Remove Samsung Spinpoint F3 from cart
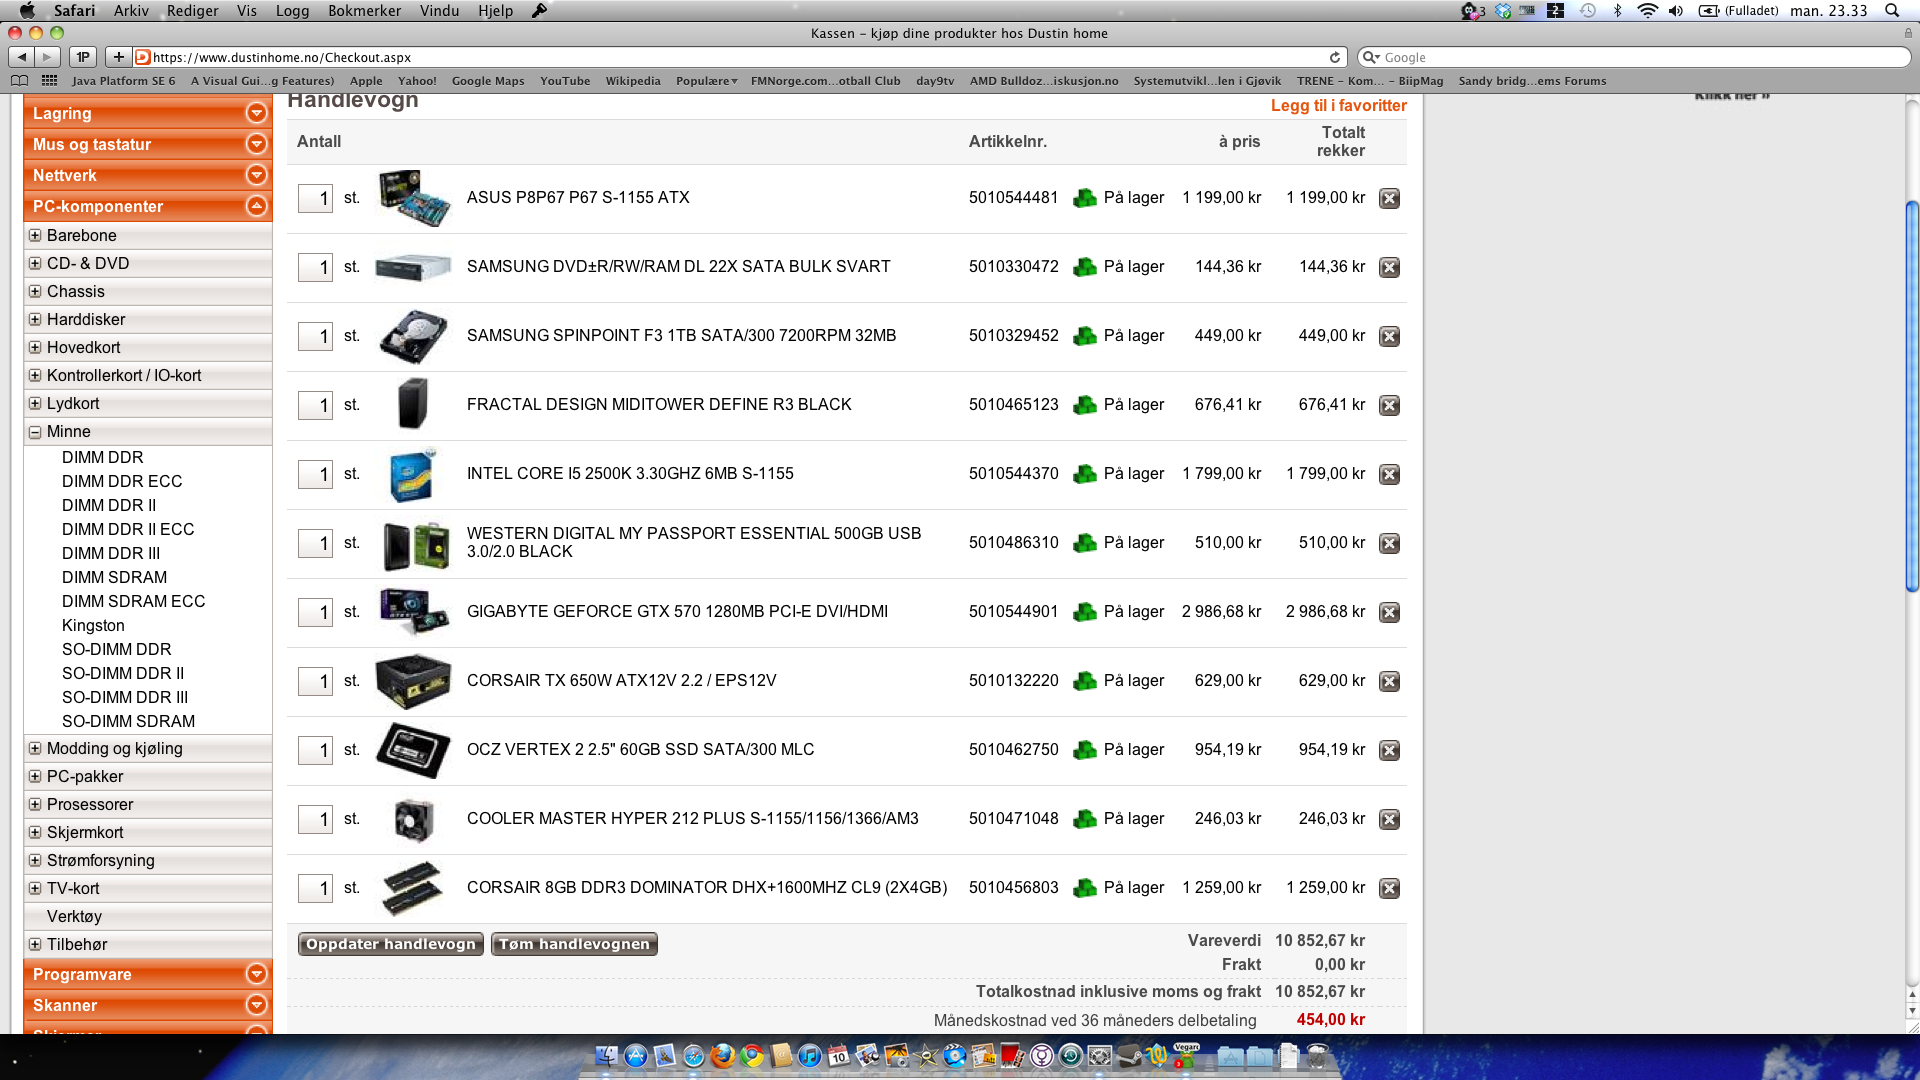The image size is (1920, 1080). 1389,336
